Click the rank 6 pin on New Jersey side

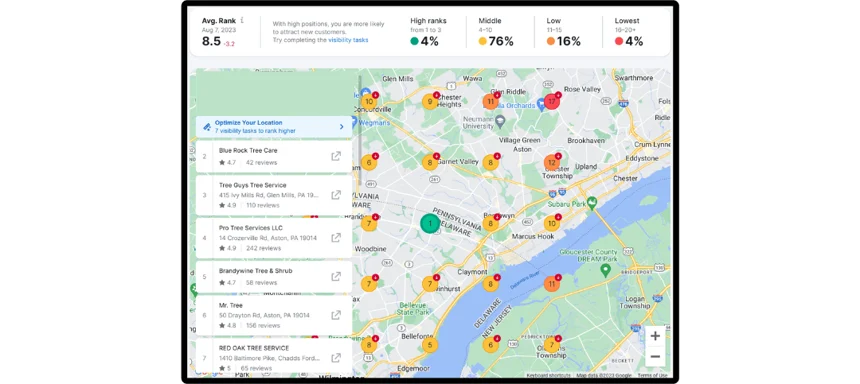(x=491, y=345)
